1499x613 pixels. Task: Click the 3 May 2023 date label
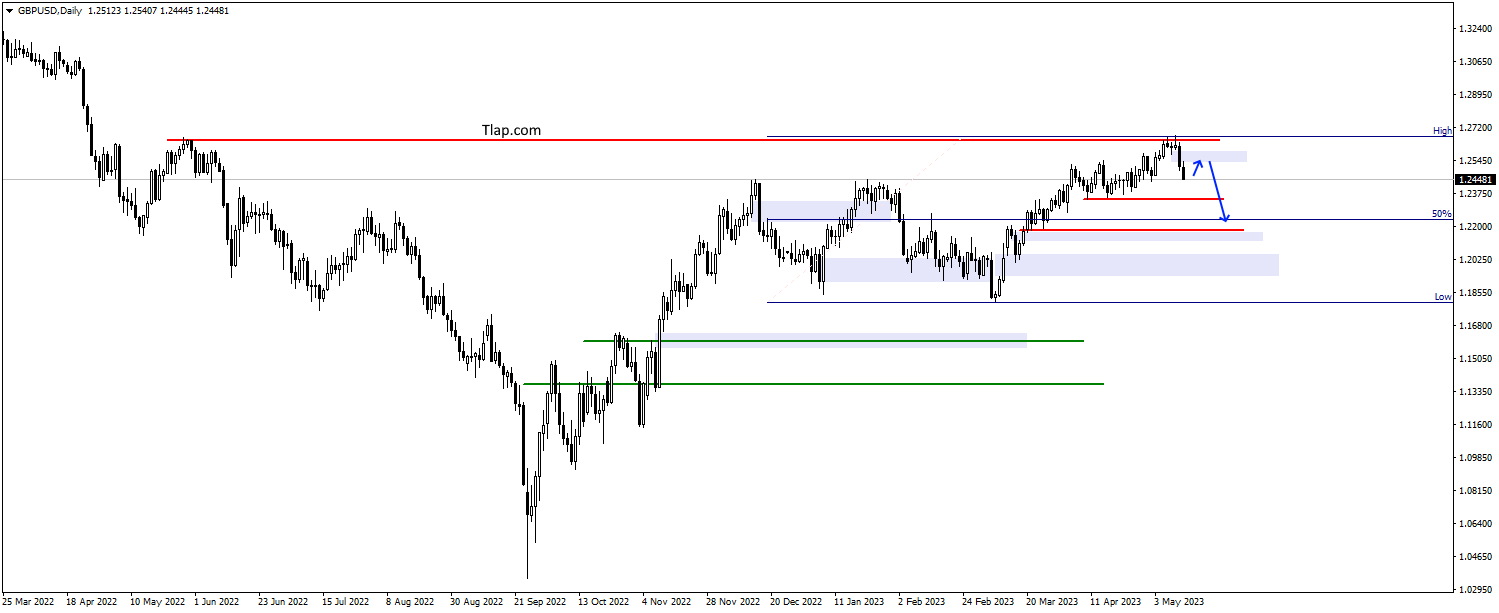click(x=1180, y=602)
